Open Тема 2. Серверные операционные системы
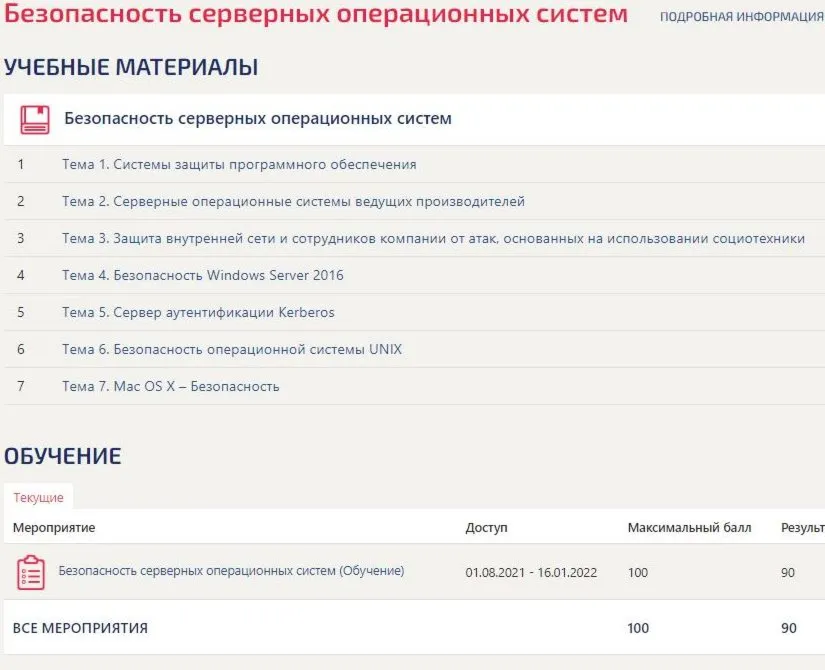The width and height of the screenshot is (825, 670). coord(293,201)
